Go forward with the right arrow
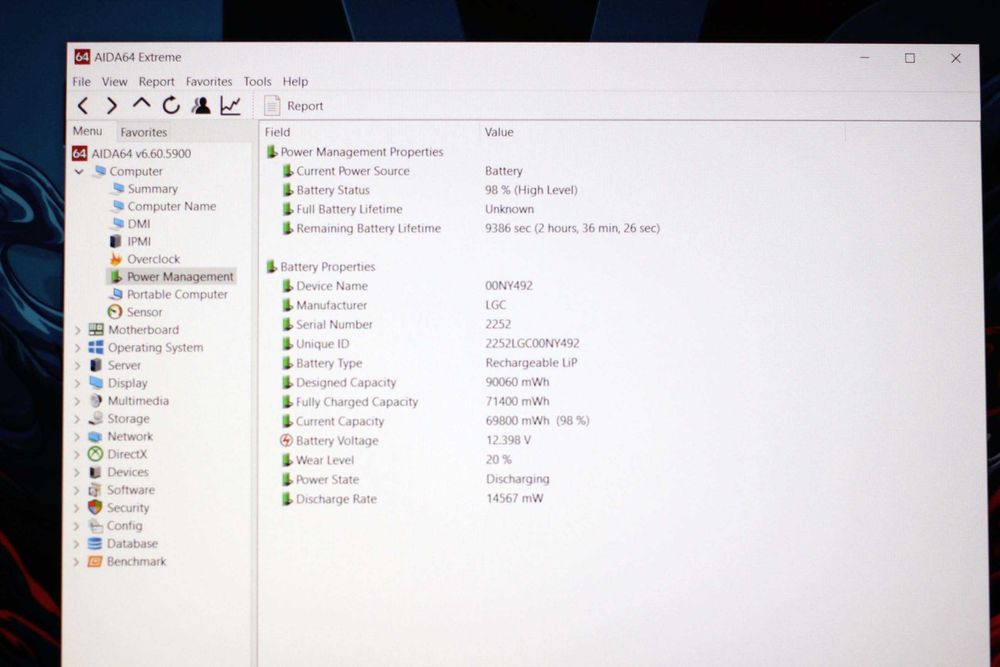 (x=112, y=106)
